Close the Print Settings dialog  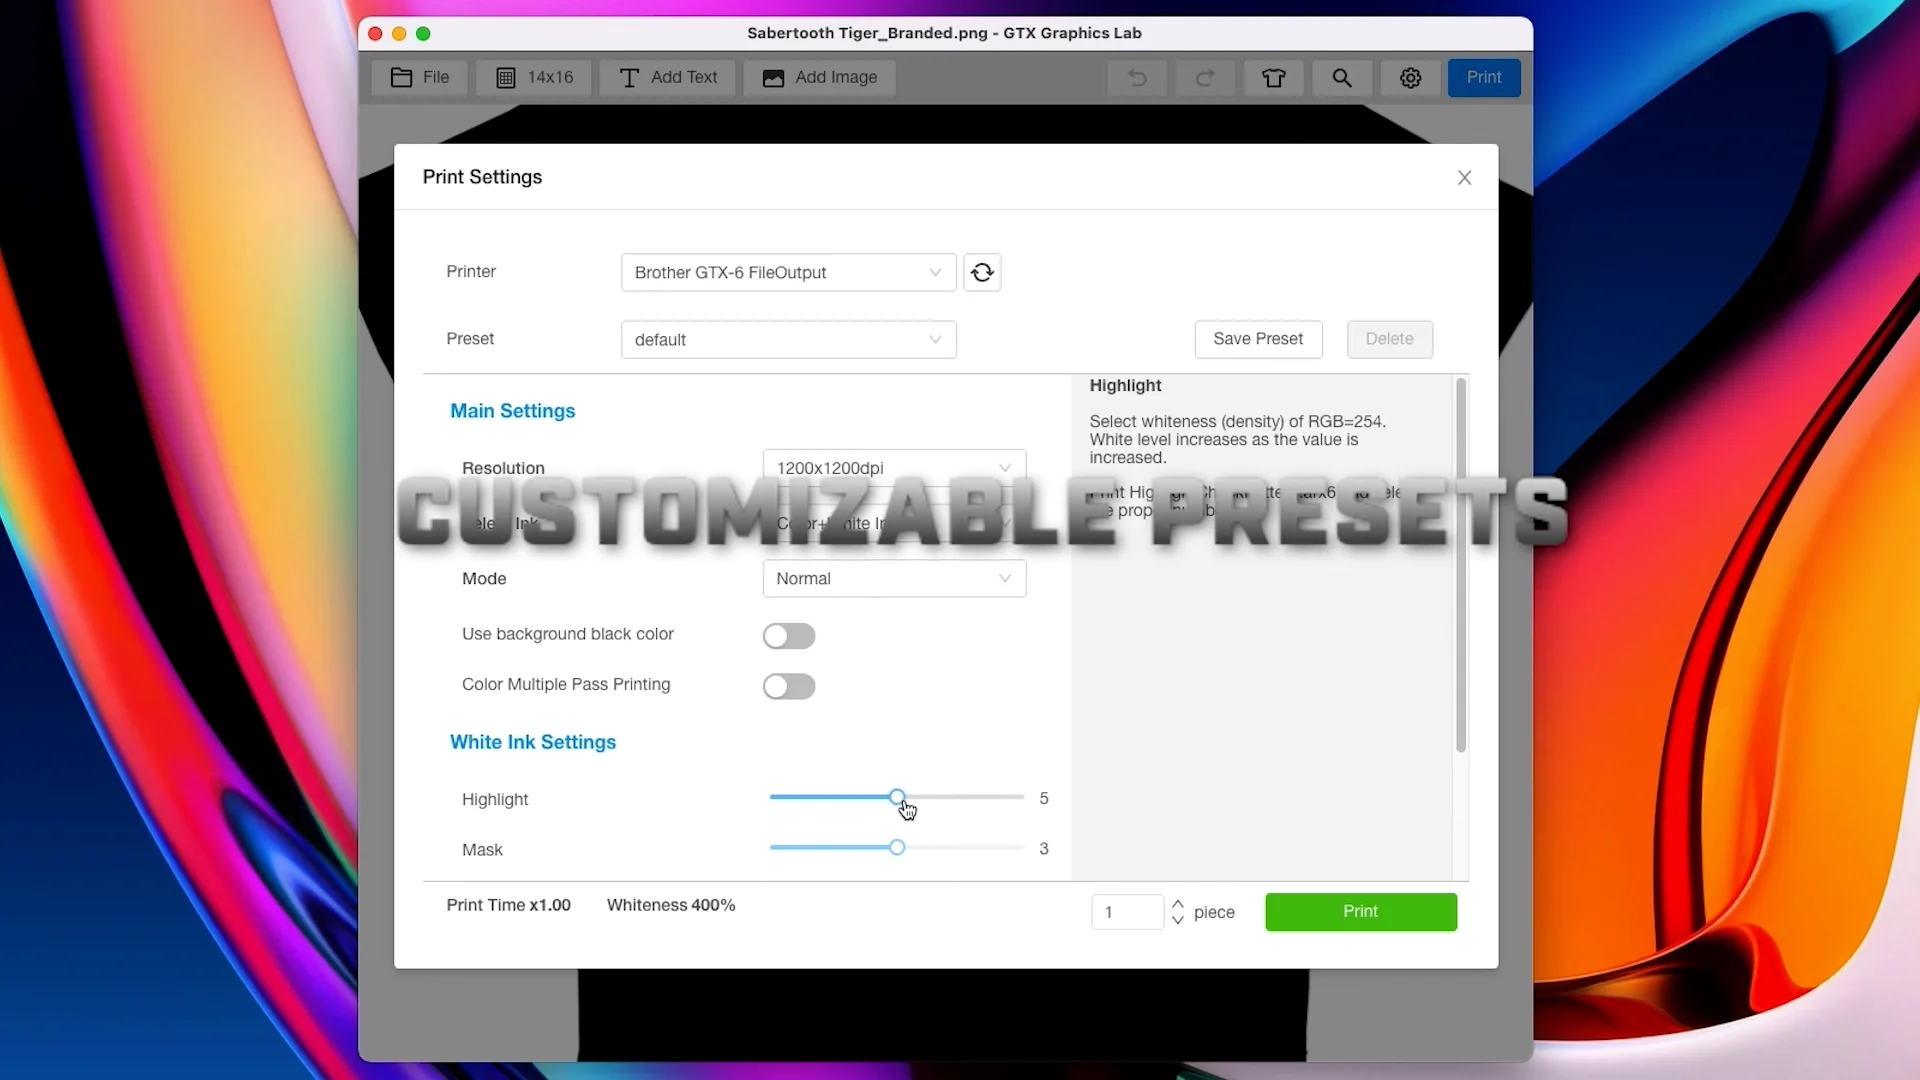pos(1464,177)
